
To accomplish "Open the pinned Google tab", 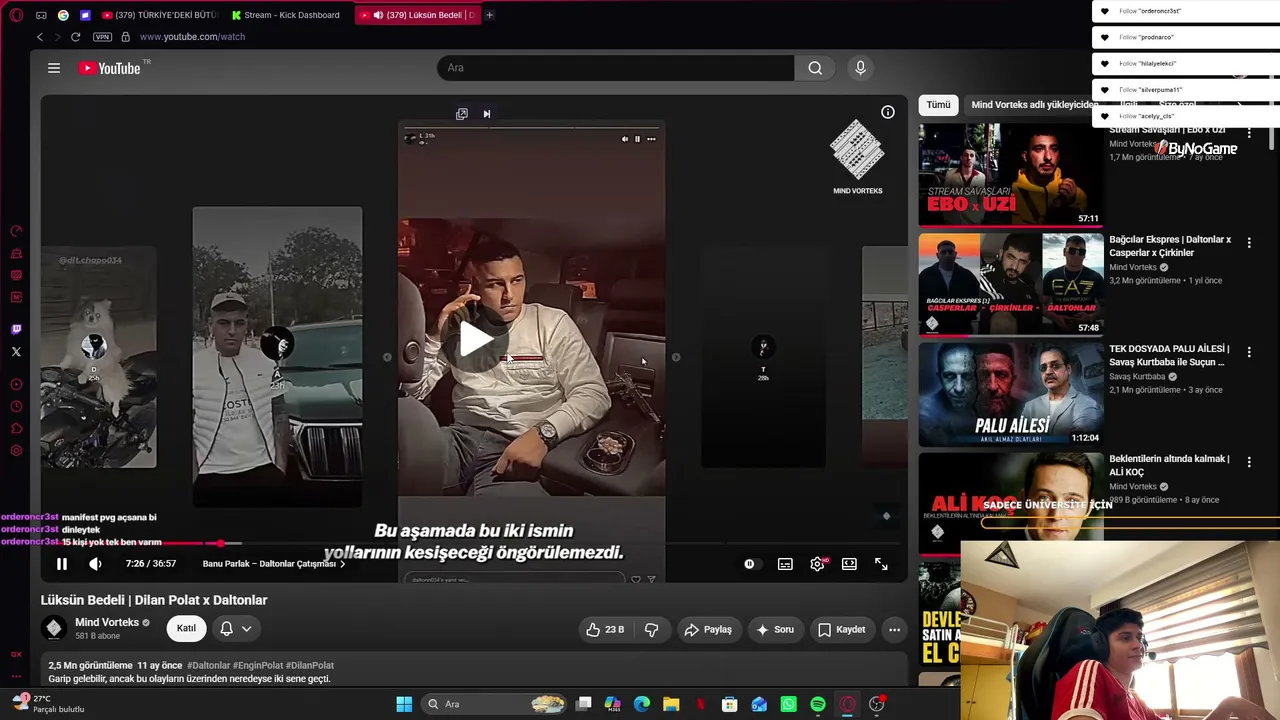I will pos(63,15).
